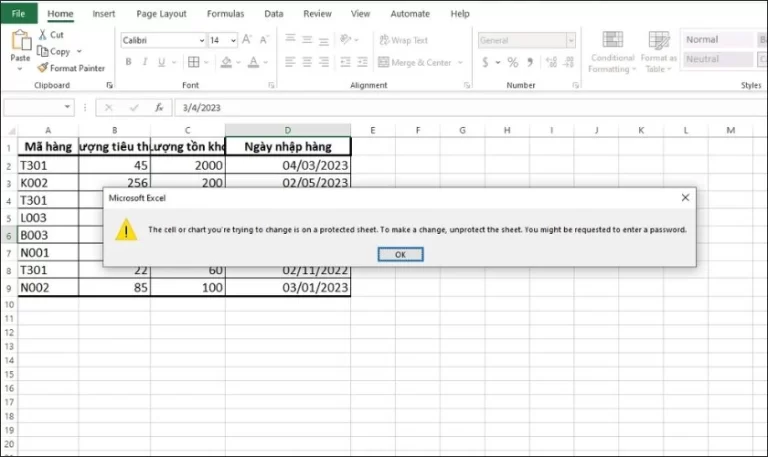
Task: Open Font group dialog launcher
Action: pyautogui.click(x=271, y=85)
